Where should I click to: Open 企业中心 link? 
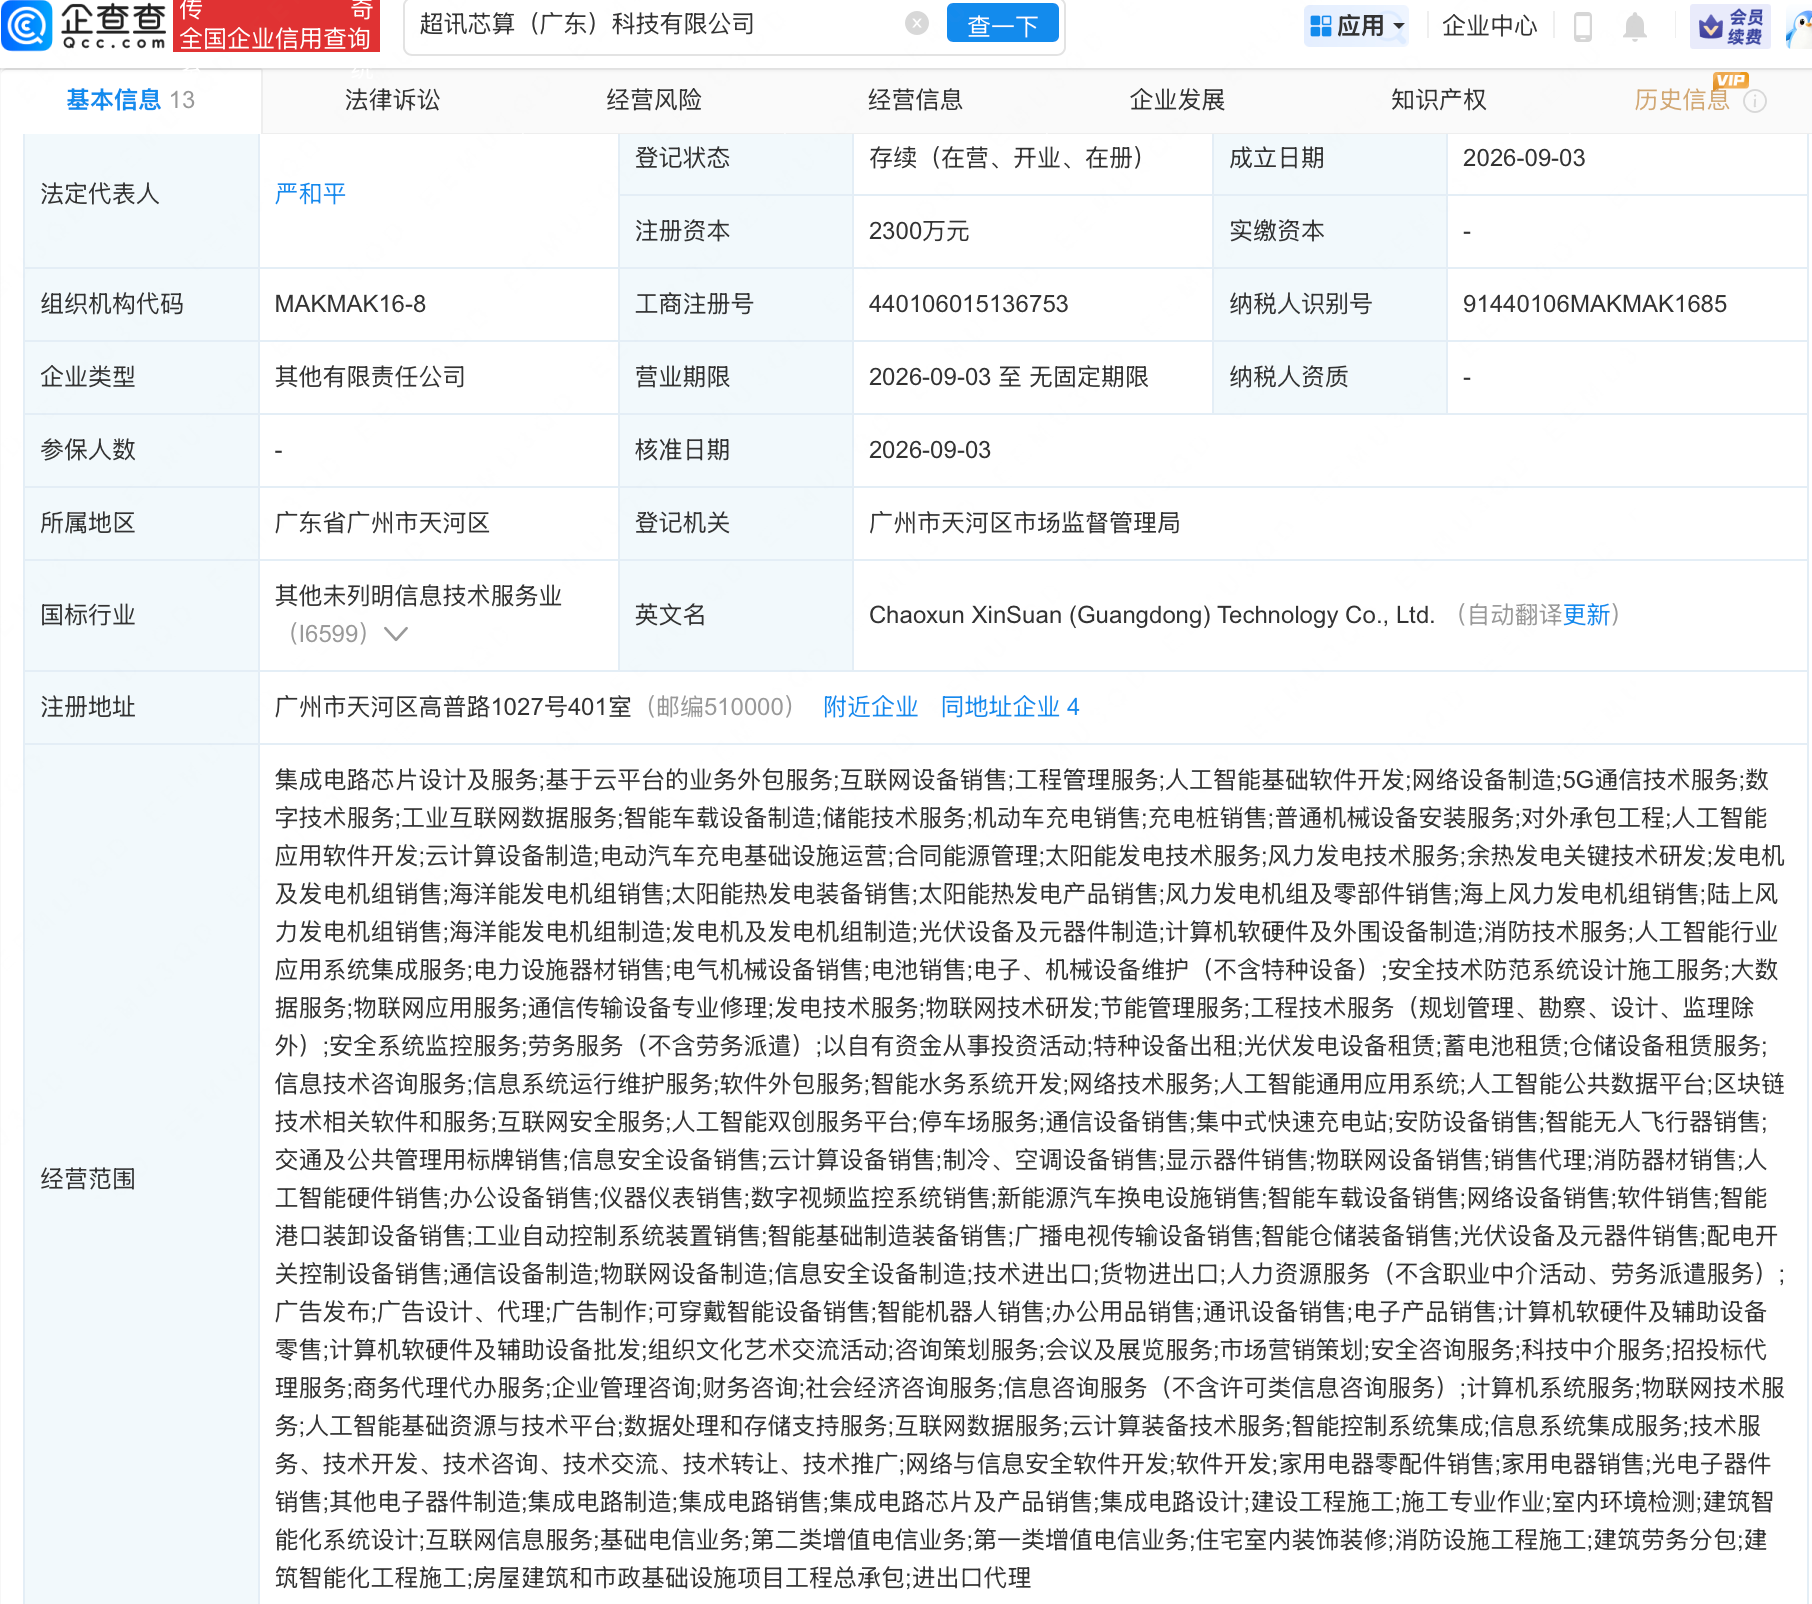pyautogui.click(x=1489, y=26)
